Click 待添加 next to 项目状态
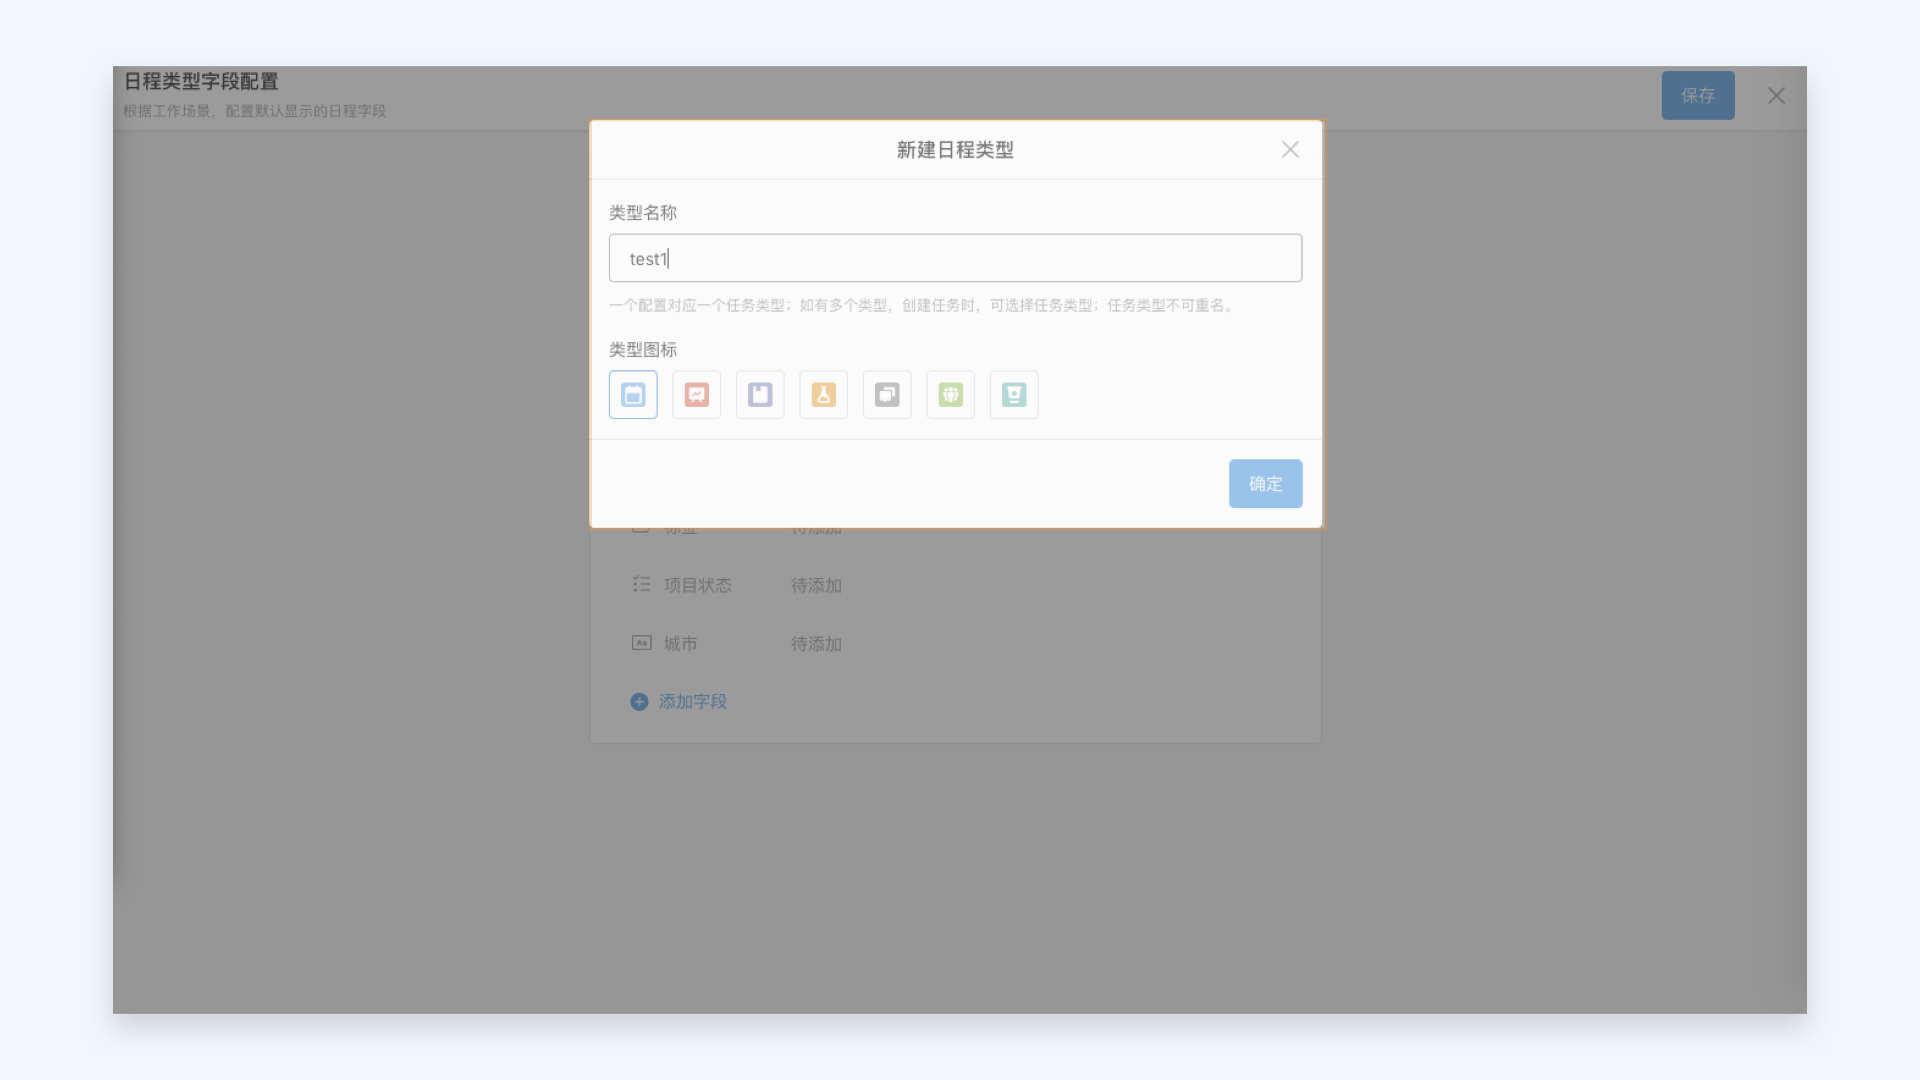Viewport: 1920px width, 1080px height. [816, 586]
